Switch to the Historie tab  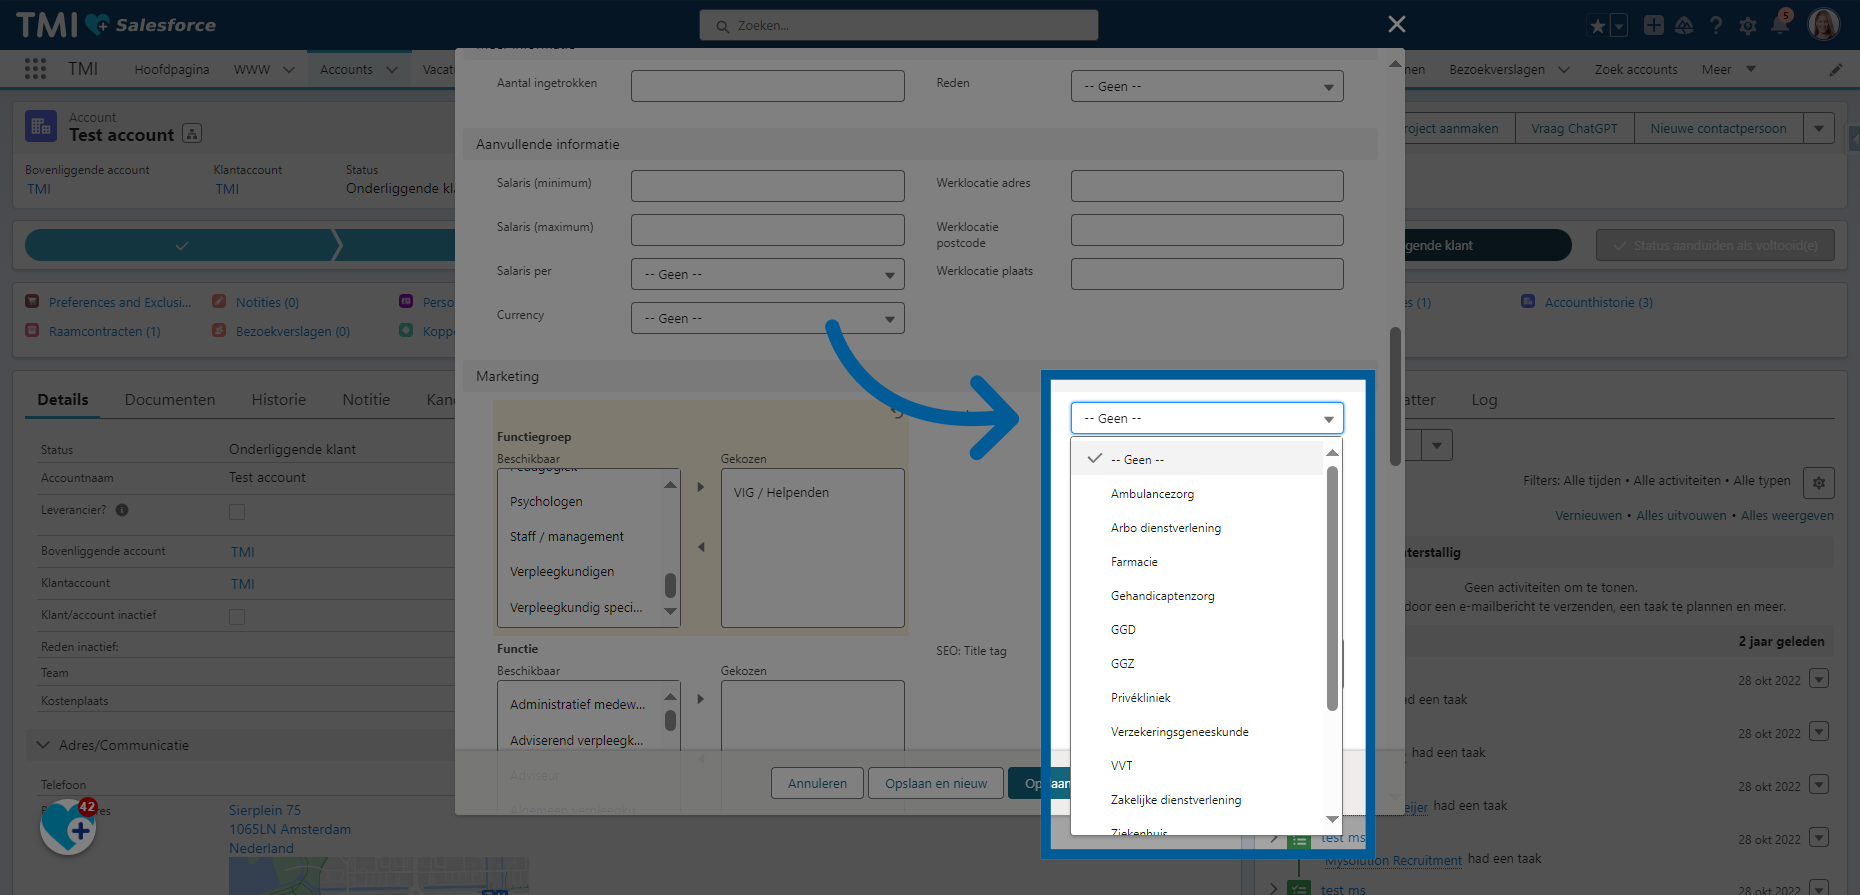point(279,400)
